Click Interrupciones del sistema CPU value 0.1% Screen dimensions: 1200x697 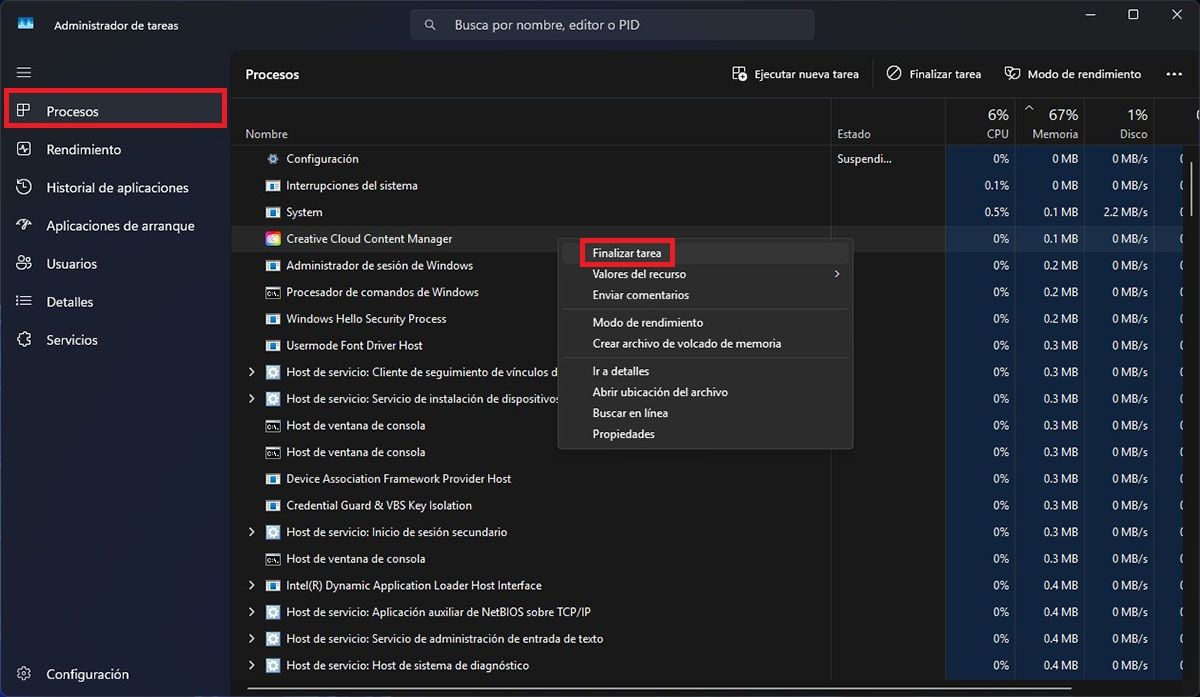click(996, 186)
